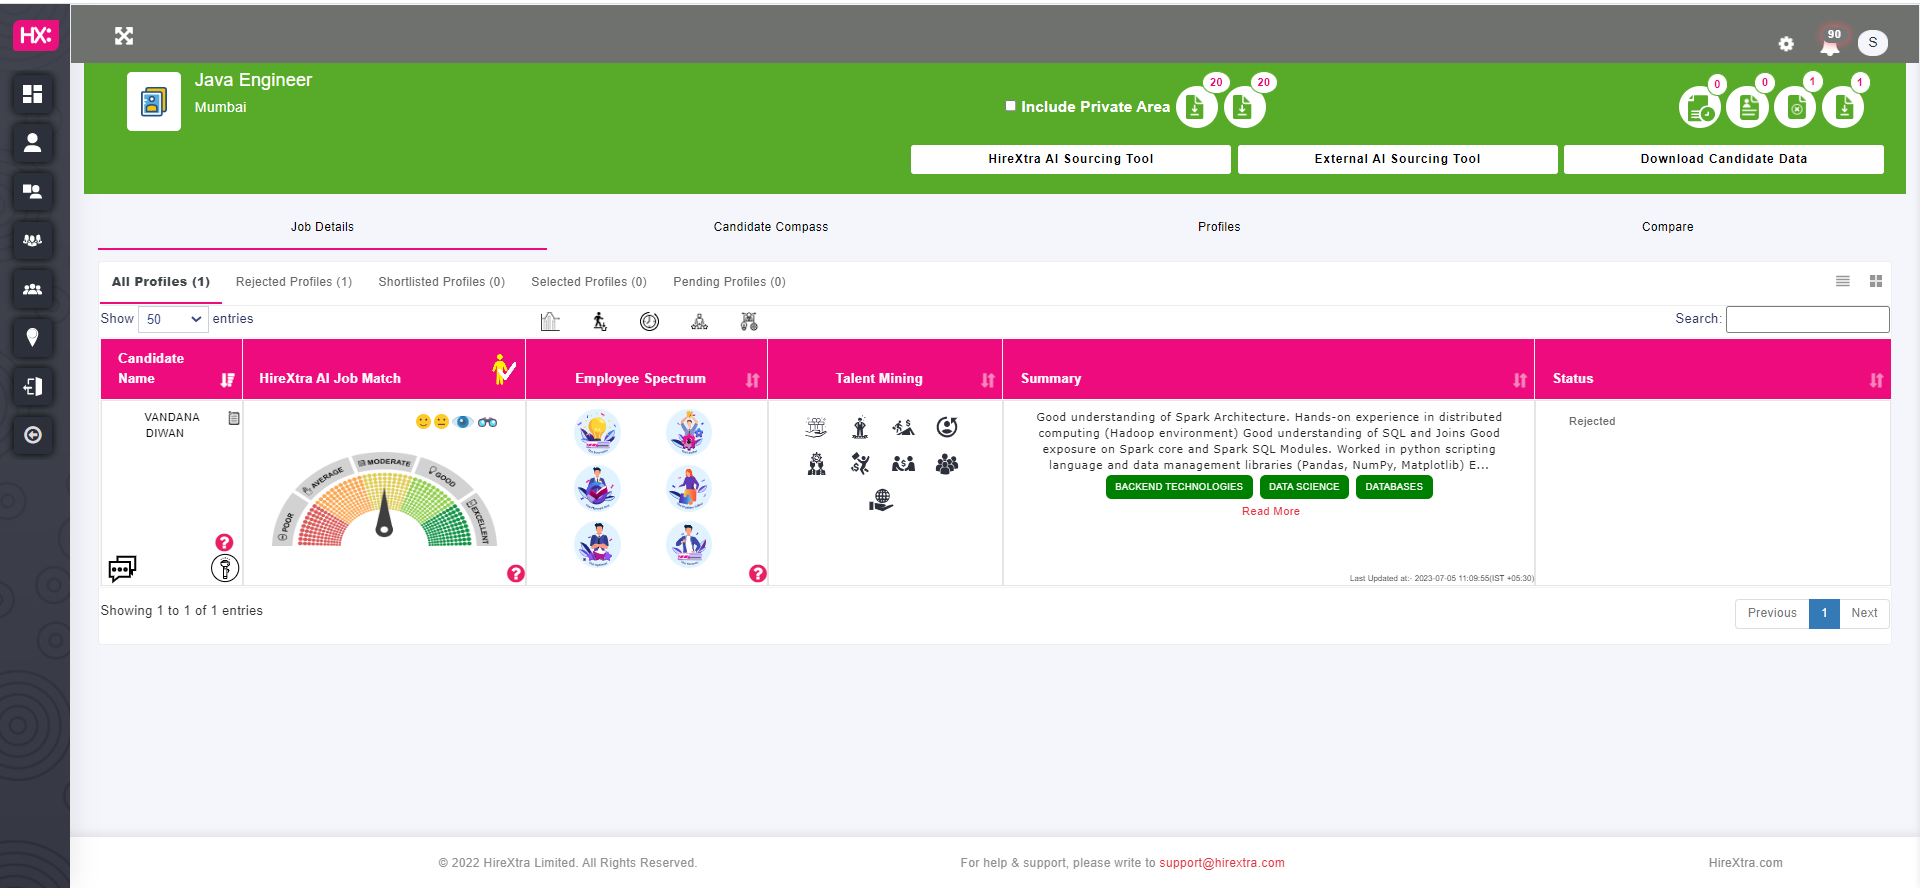Viewport: 1920px width, 888px height.
Task: Click the lightbulb Employee Spectrum badge
Action: pyautogui.click(x=598, y=433)
